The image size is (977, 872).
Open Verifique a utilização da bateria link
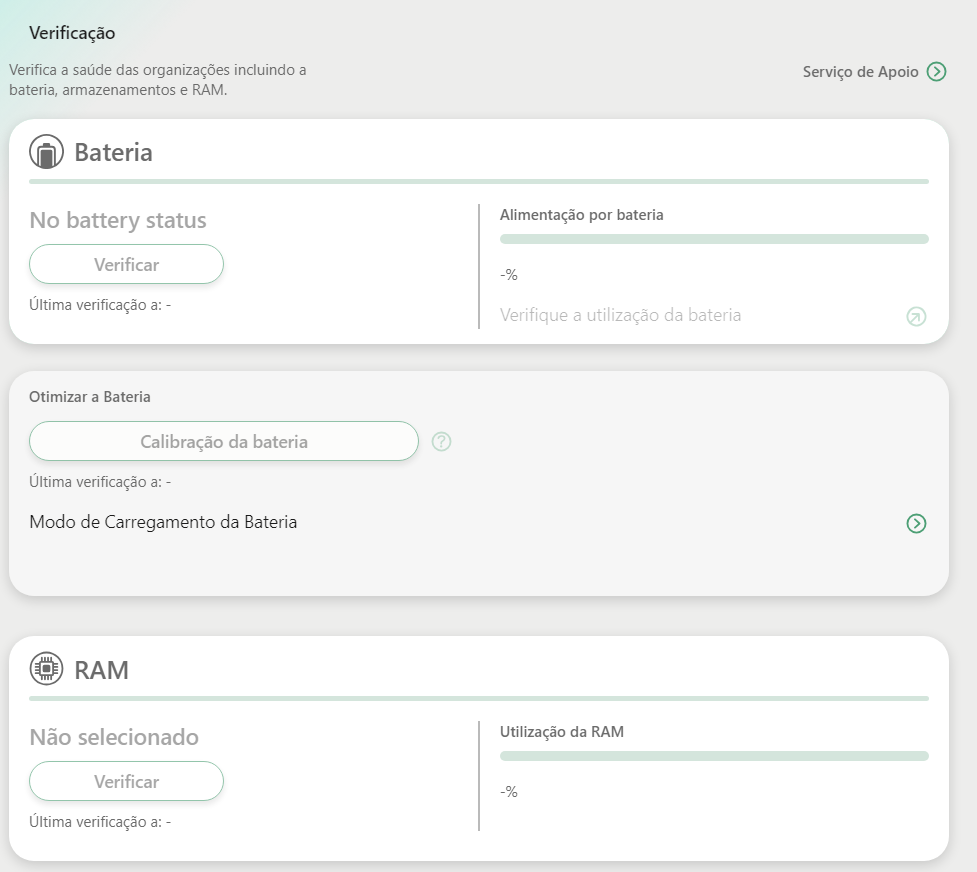(620, 315)
